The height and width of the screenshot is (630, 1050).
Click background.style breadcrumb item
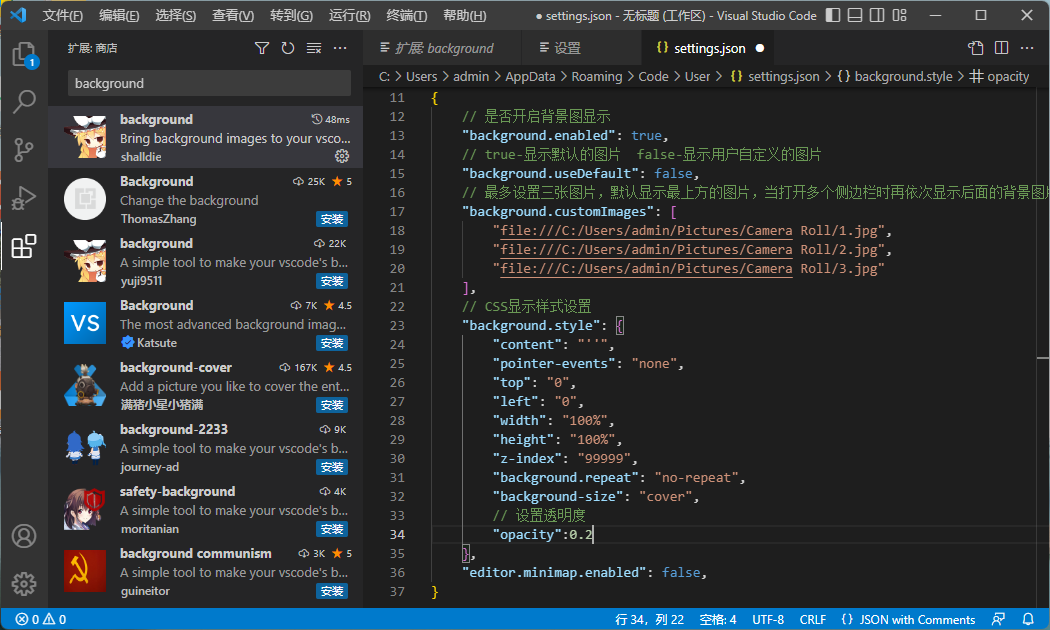pyautogui.click(x=895, y=76)
